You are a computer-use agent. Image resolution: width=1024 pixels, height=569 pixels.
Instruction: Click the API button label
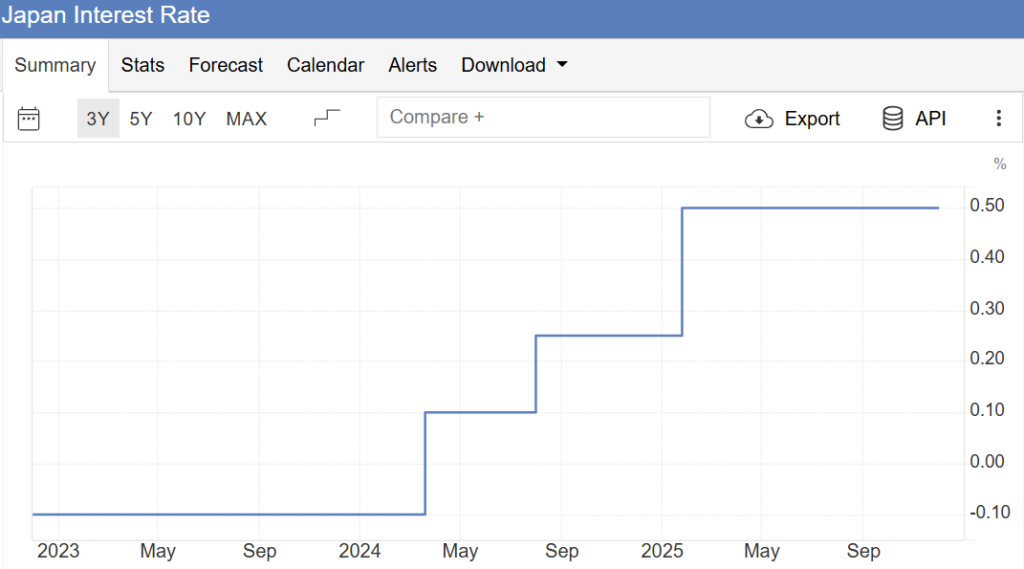[930, 119]
